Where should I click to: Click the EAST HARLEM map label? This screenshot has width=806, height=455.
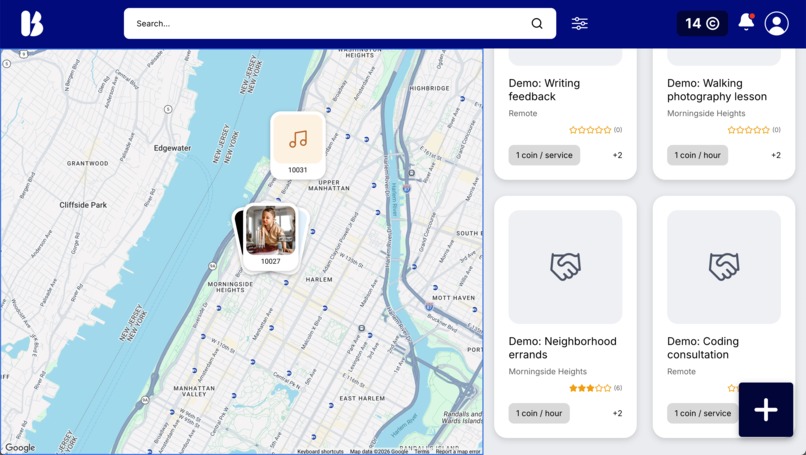[x=362, y=398]
